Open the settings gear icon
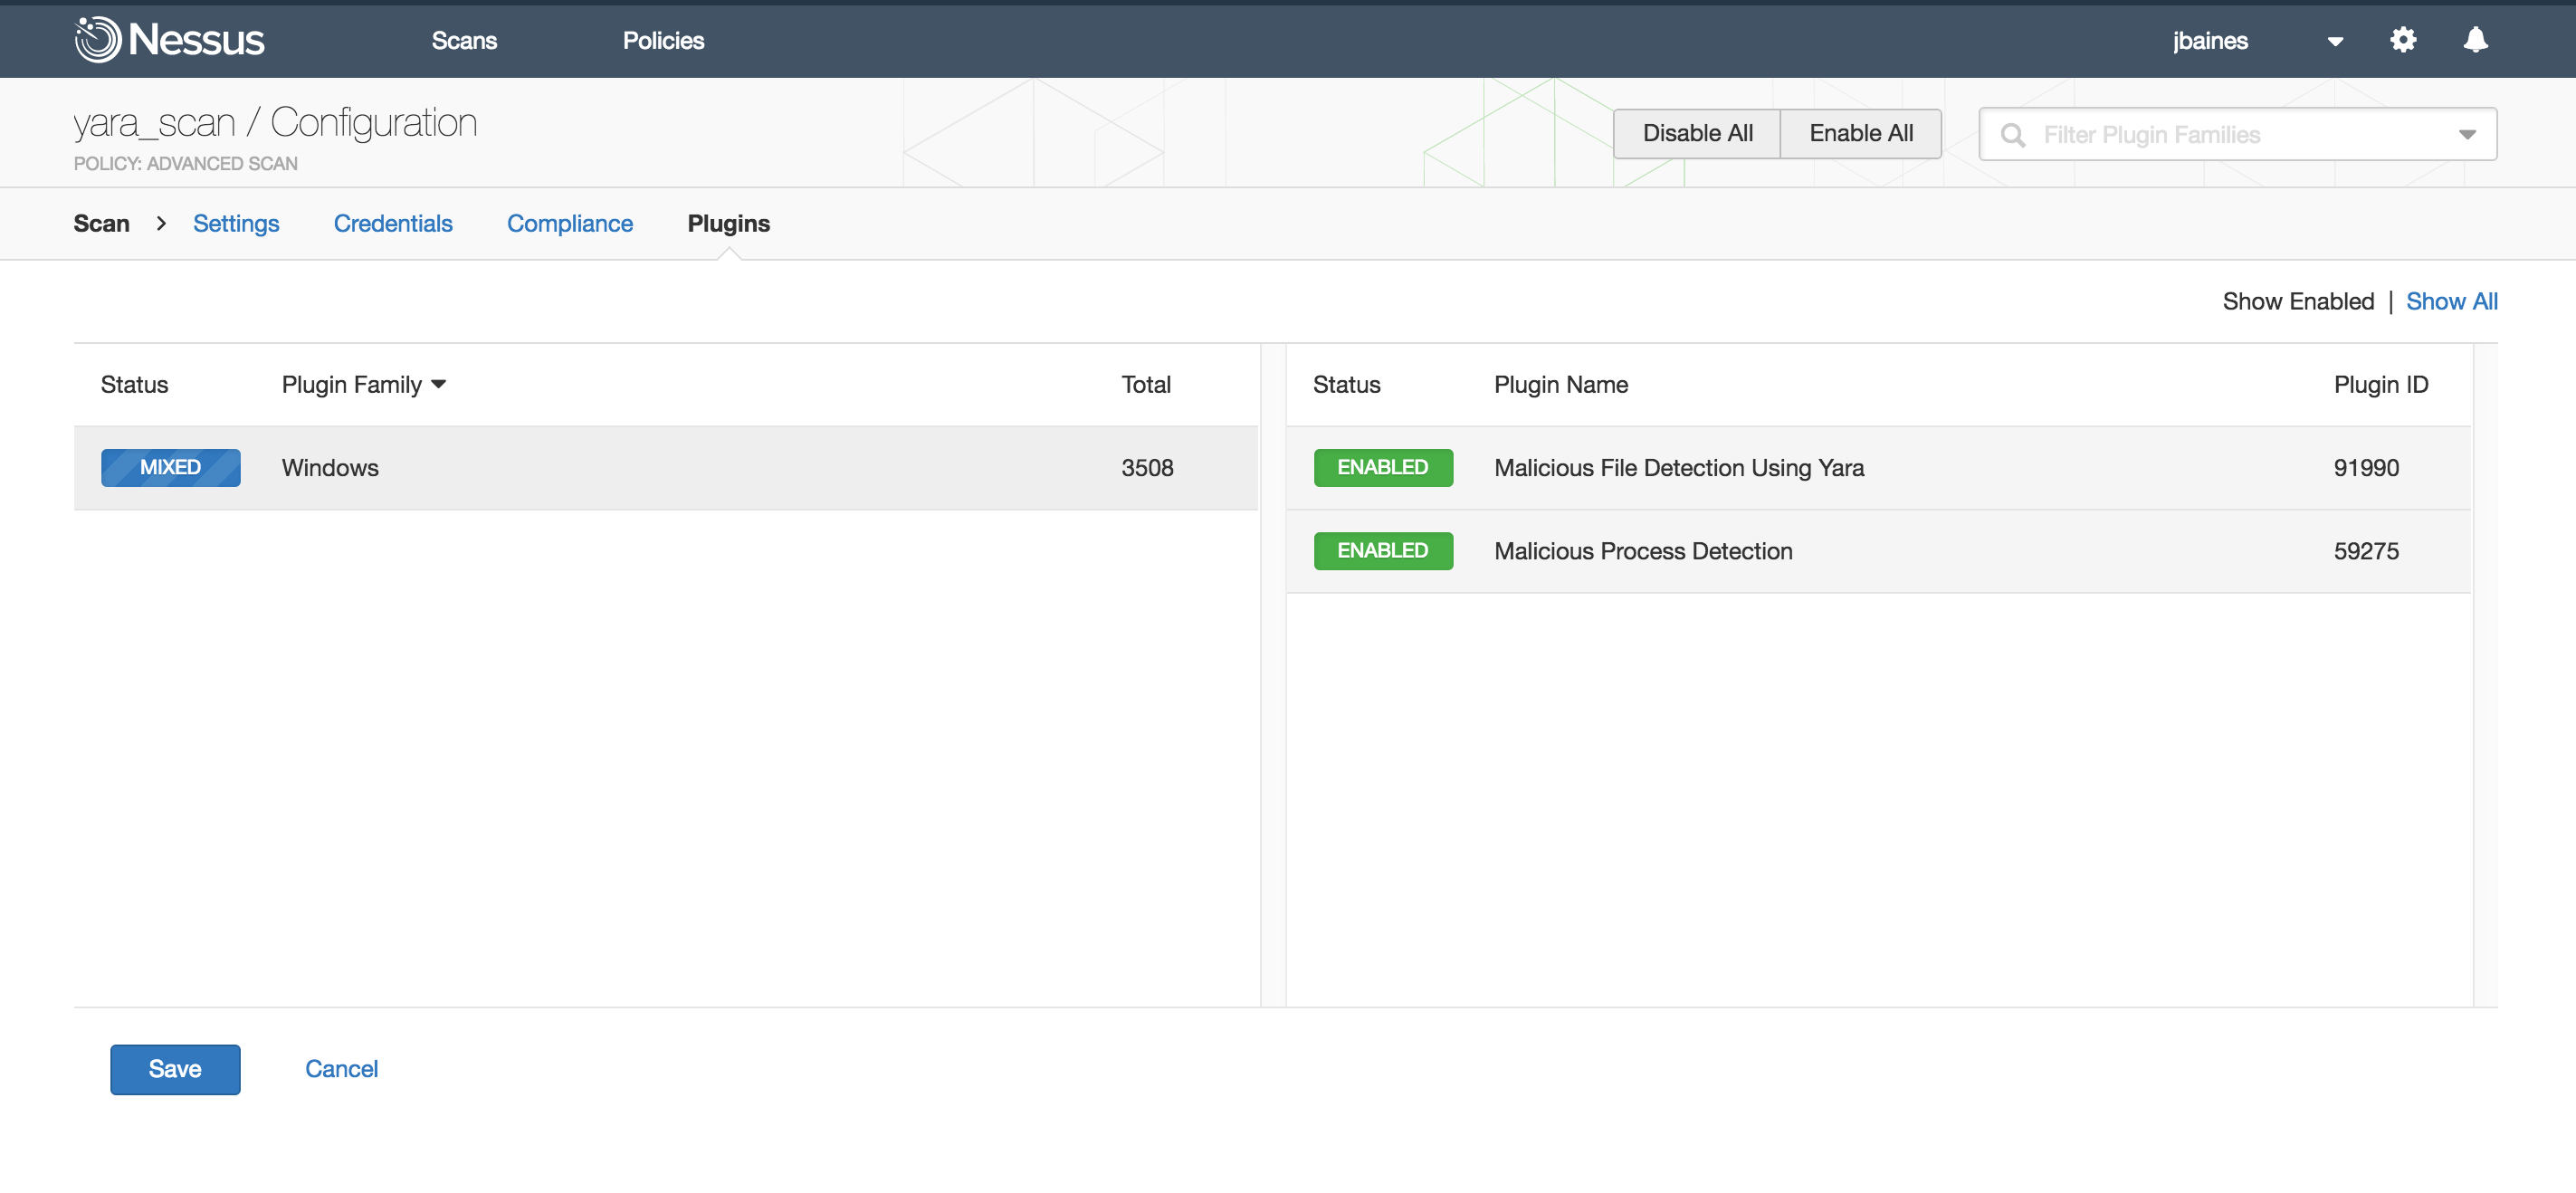 (x=2402, y=40)
